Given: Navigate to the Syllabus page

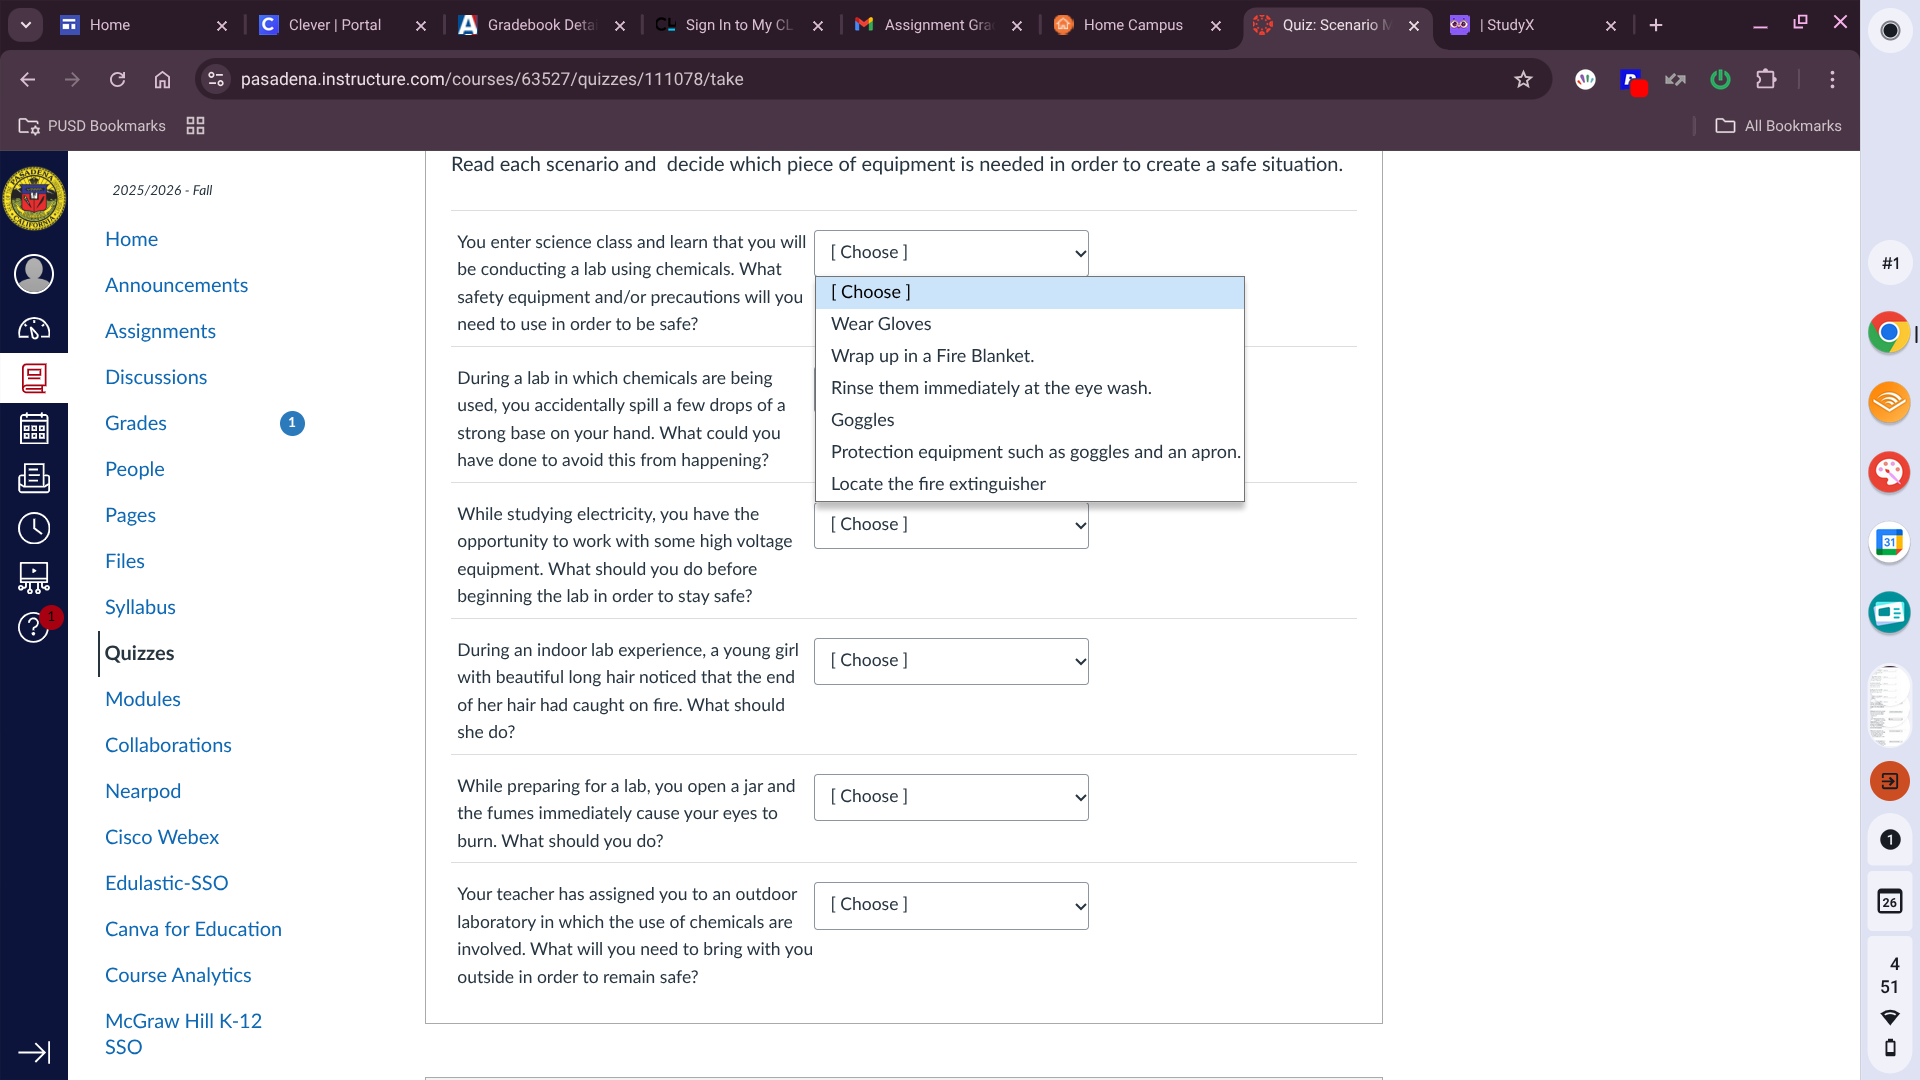Looking at the screenshot, I should pos(140,607).
